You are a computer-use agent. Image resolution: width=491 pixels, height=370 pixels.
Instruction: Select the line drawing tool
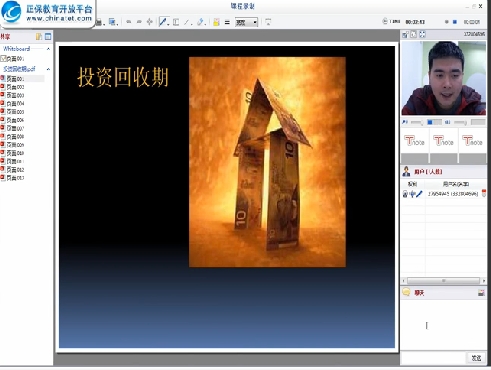187,22
